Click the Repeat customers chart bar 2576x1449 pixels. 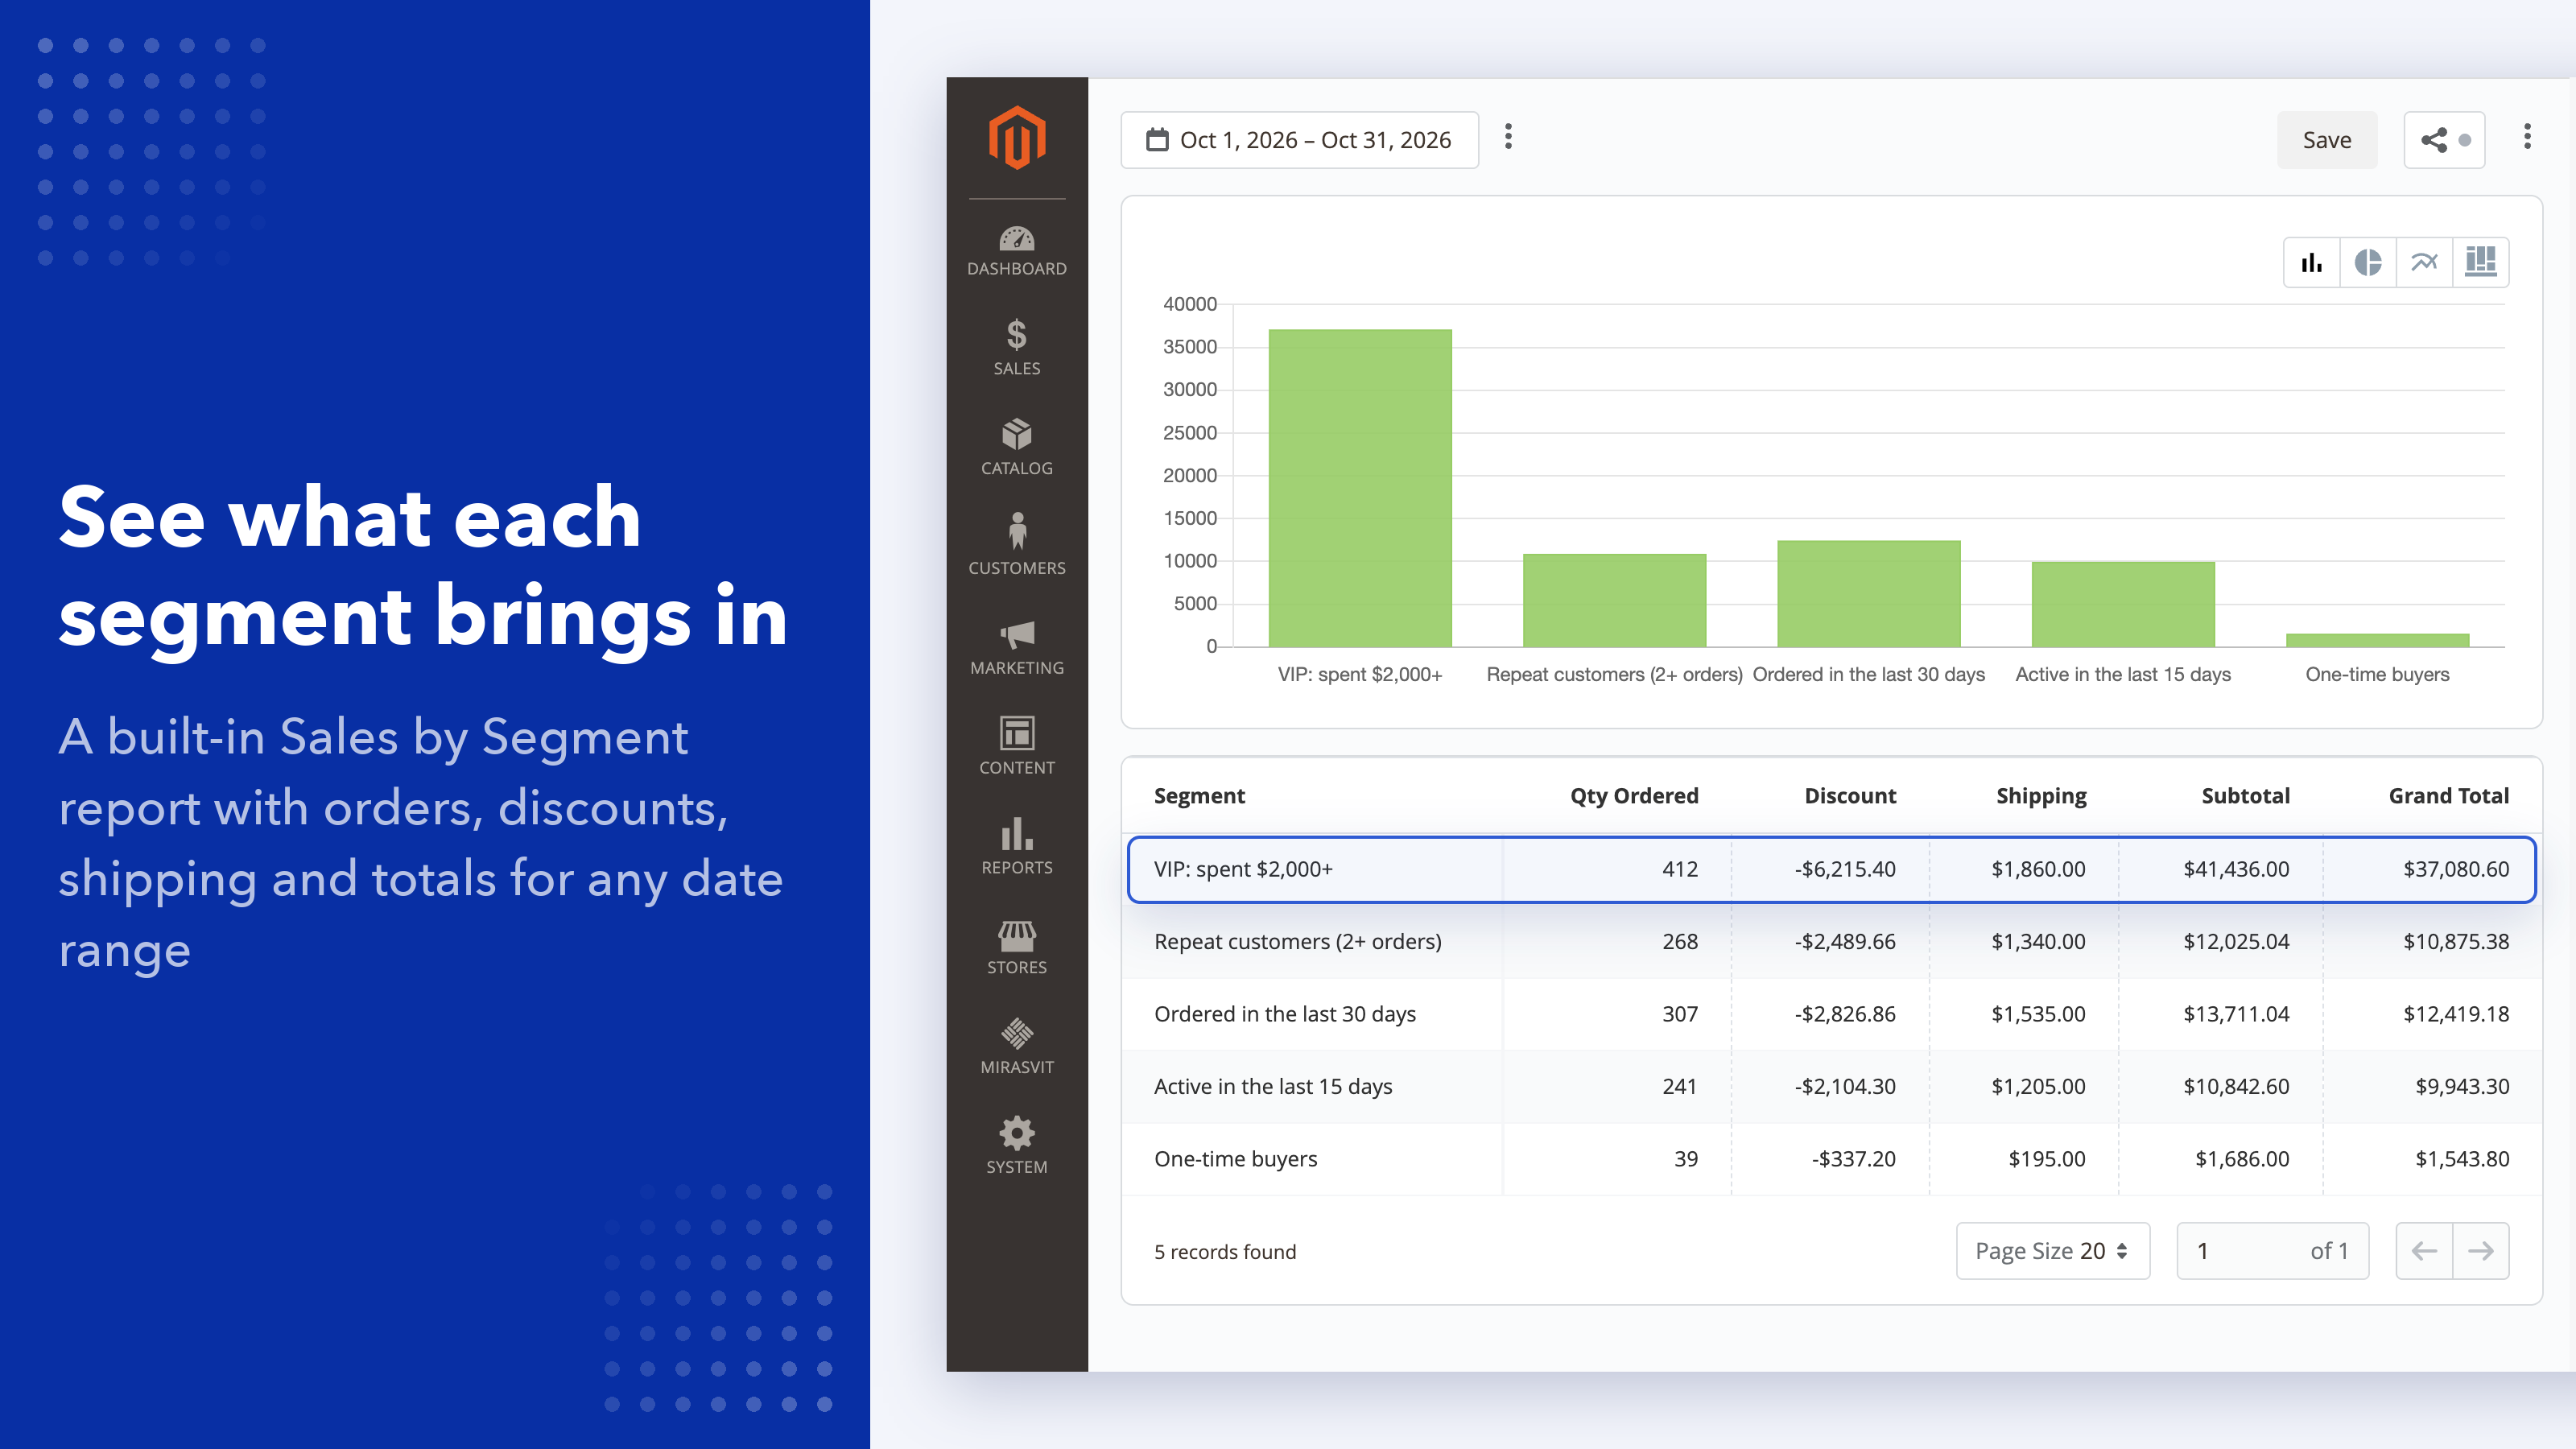coord(1614,600)
